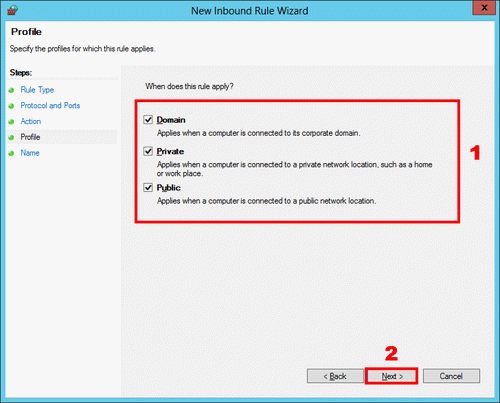Click the green bullet beside Name step
The width and height of the screenshot is (500, 403).
point(11,153)
